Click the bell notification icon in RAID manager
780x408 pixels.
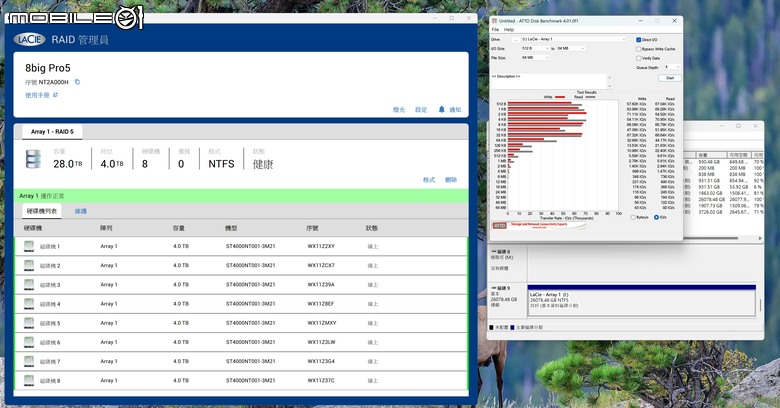441,109
